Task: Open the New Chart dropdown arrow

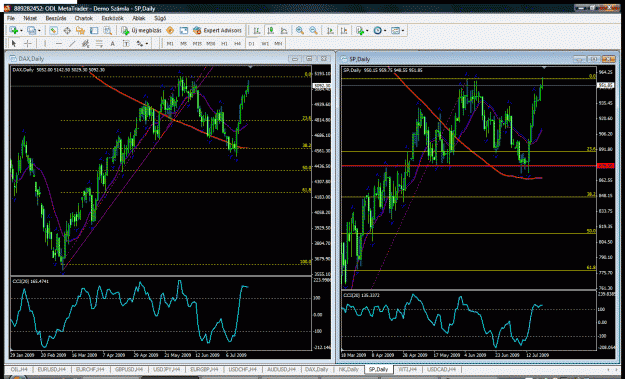Action: tap(21, 31)
